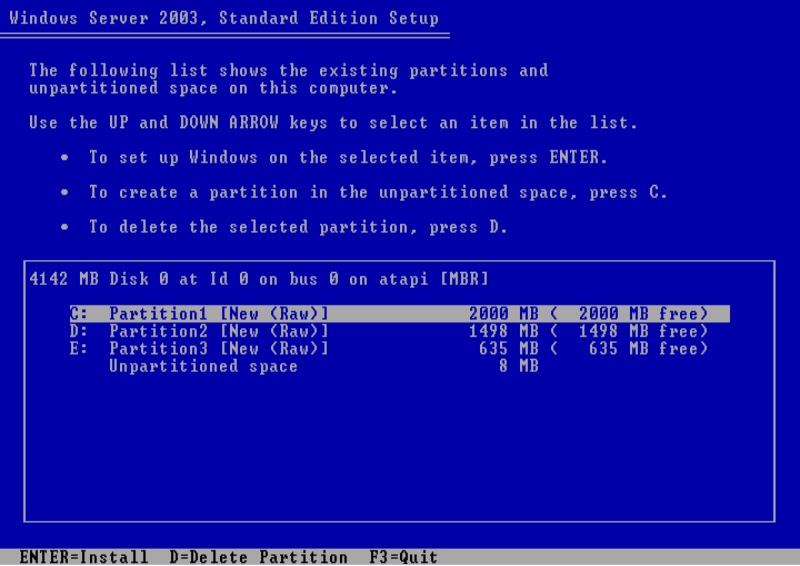Select the Unpartitioned space row
The width and height of the screenshot is (800, 566).
pos(324,366)
